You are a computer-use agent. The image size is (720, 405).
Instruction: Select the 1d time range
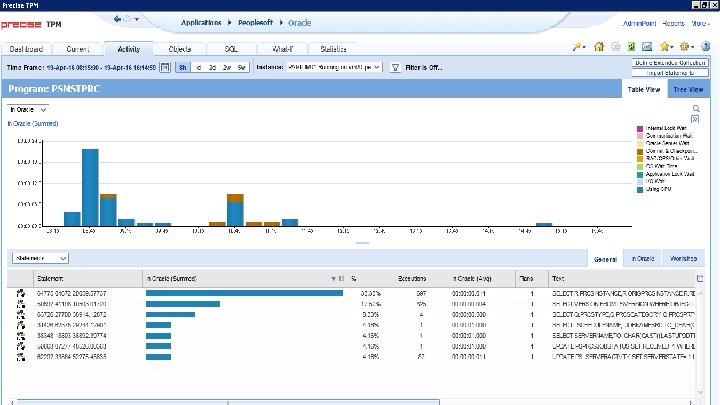(198, 68)
